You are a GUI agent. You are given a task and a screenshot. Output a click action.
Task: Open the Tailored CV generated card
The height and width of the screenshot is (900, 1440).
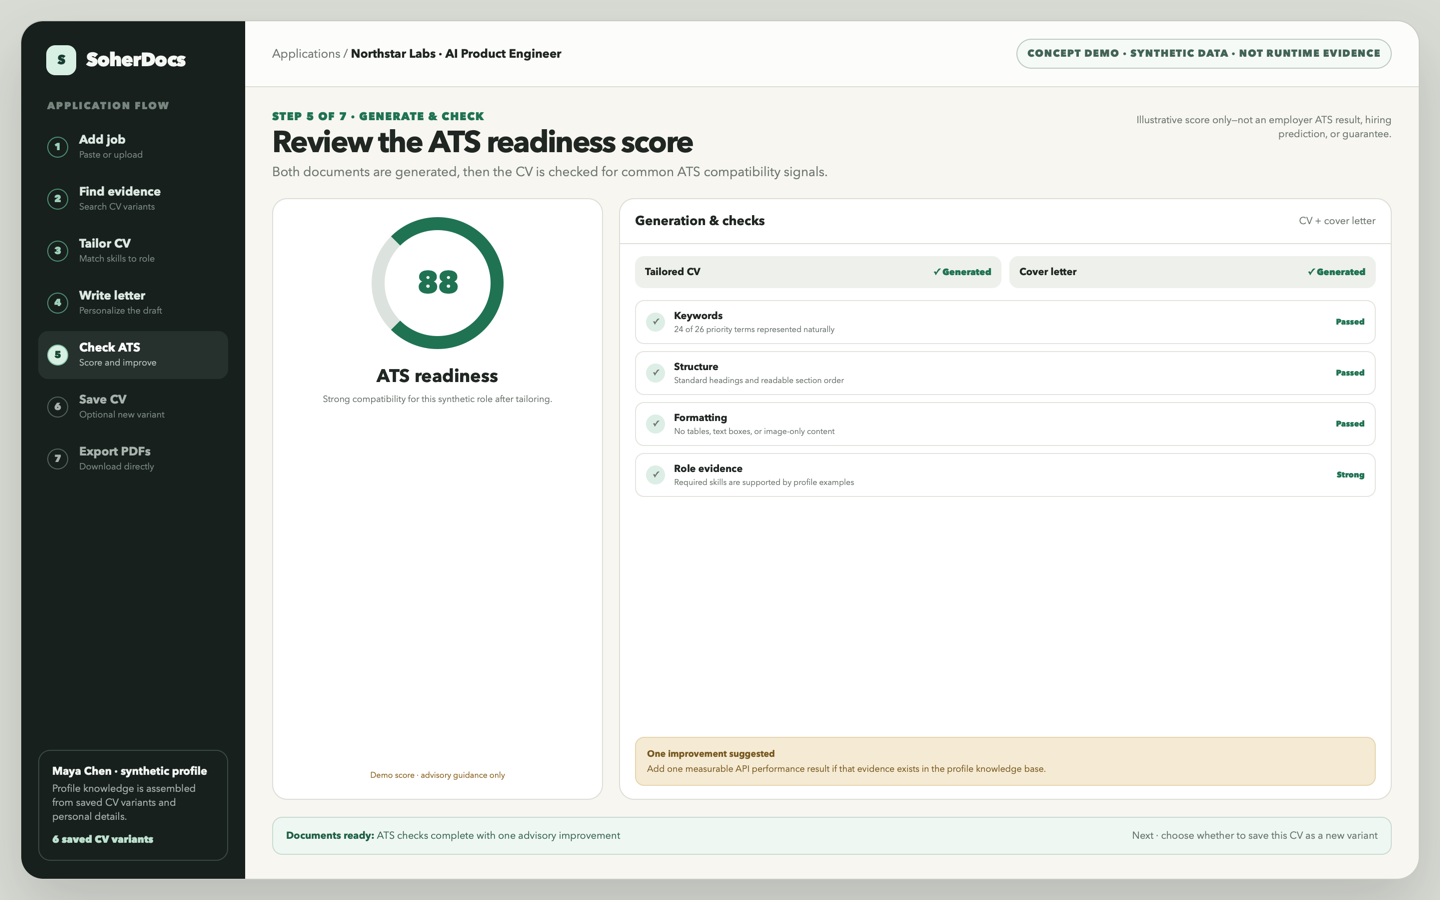click(818, 272)
